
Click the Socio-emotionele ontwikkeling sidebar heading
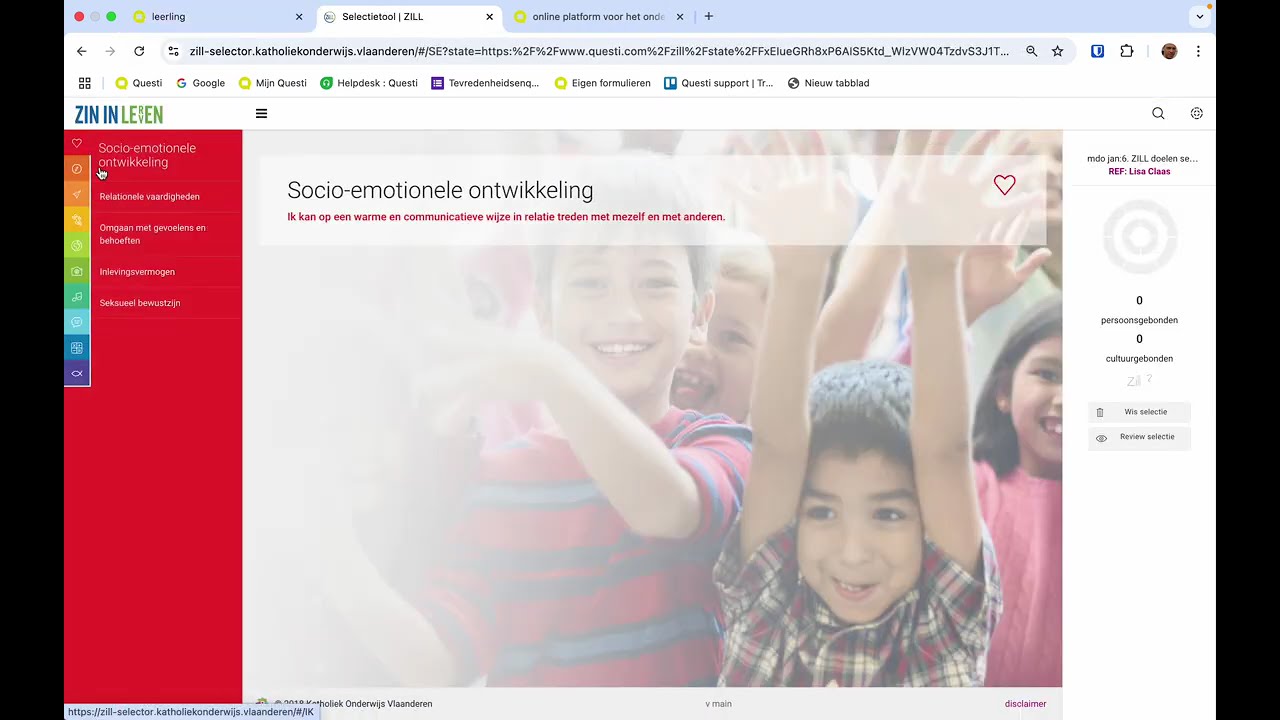[x=147, y=155]
